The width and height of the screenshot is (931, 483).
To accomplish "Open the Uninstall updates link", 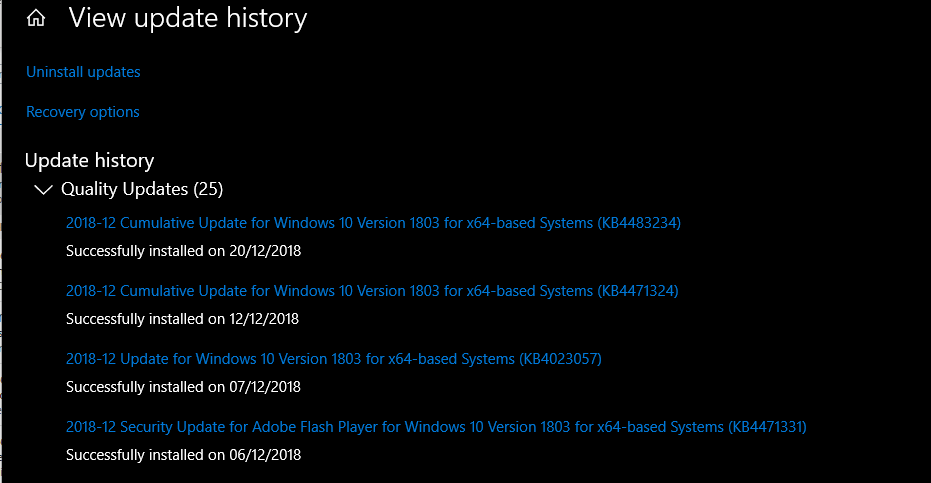I will tap(83, 72).
